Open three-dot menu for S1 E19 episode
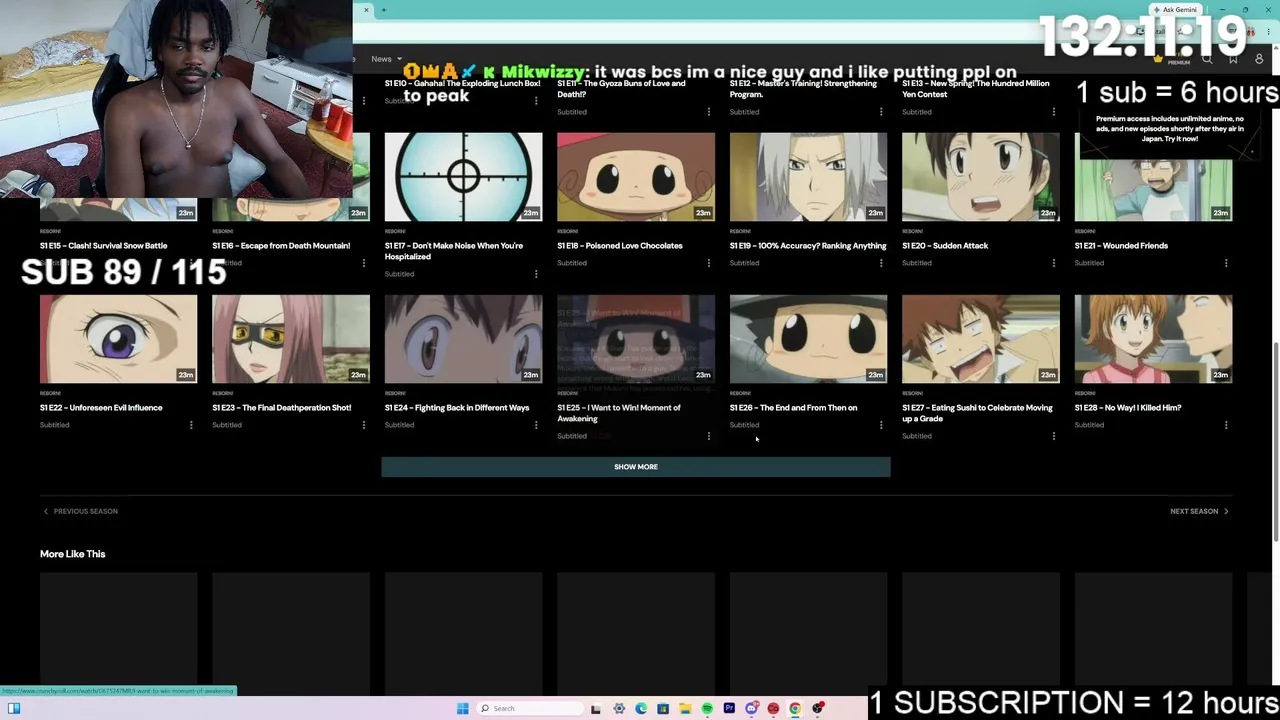The width and height of the screenshot is (1280, 720). point(881,263)
